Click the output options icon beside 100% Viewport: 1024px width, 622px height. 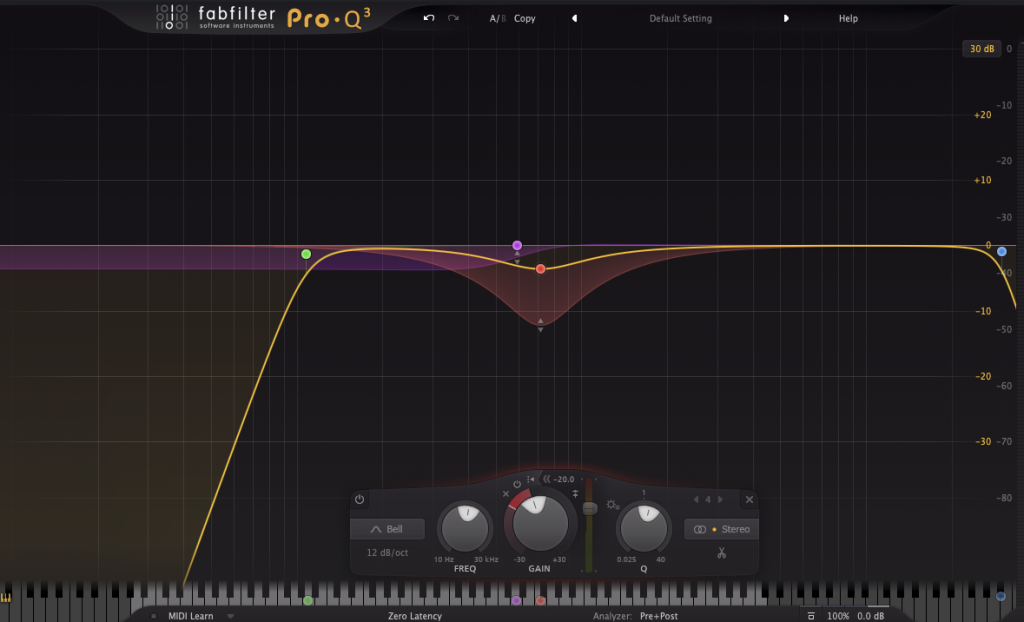(811, 615)
